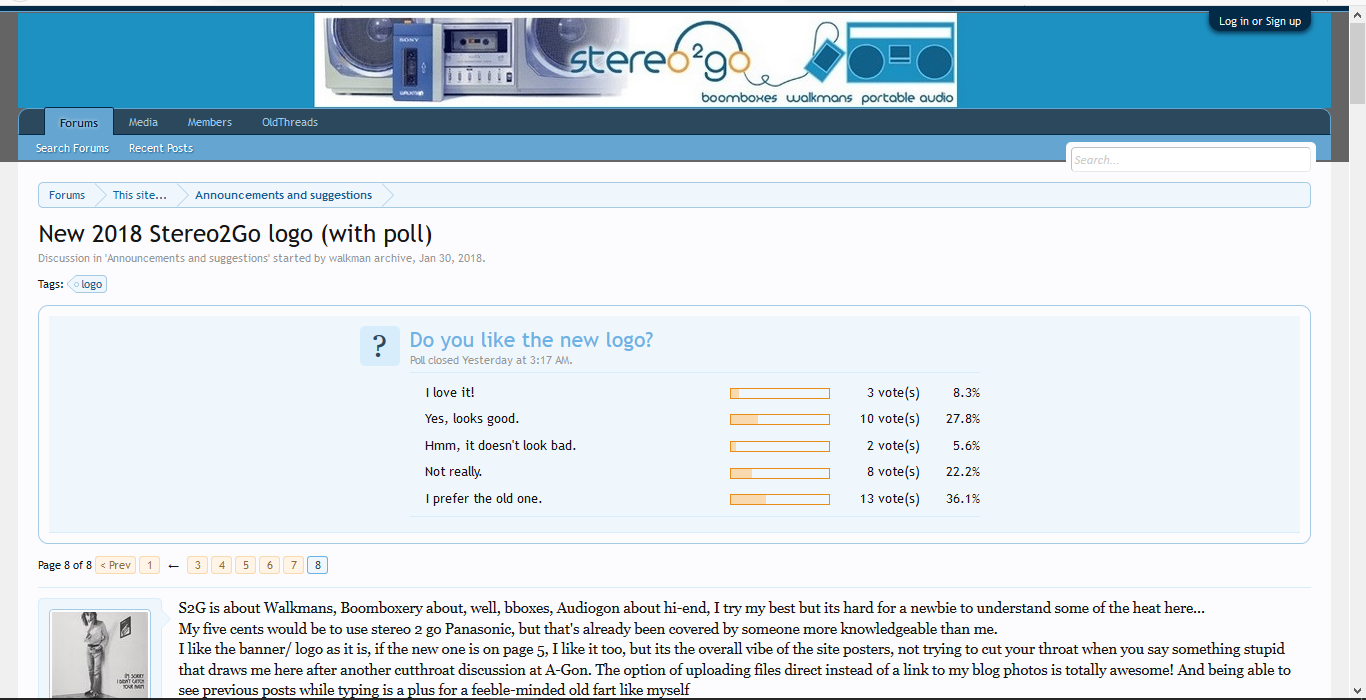View the 8 vote(s) for 'Not really.'
Screen dimensions: 1366x700
(893, 472)
